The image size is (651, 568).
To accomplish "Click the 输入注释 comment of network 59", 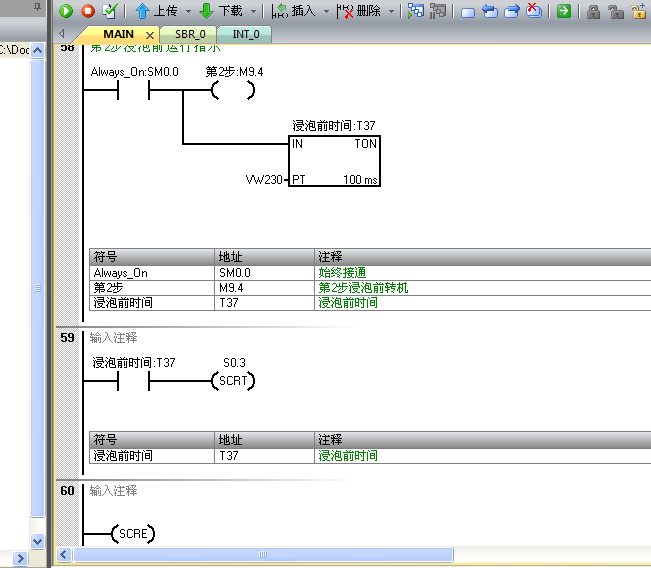I will (x=113, y=338).
